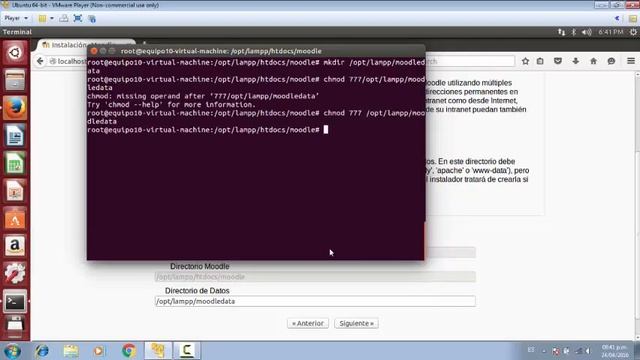Open the Player dropdown menu in VMware
The height and width of the screenshot is (360, 640).
pyautogui.click(x=16, y=18)
